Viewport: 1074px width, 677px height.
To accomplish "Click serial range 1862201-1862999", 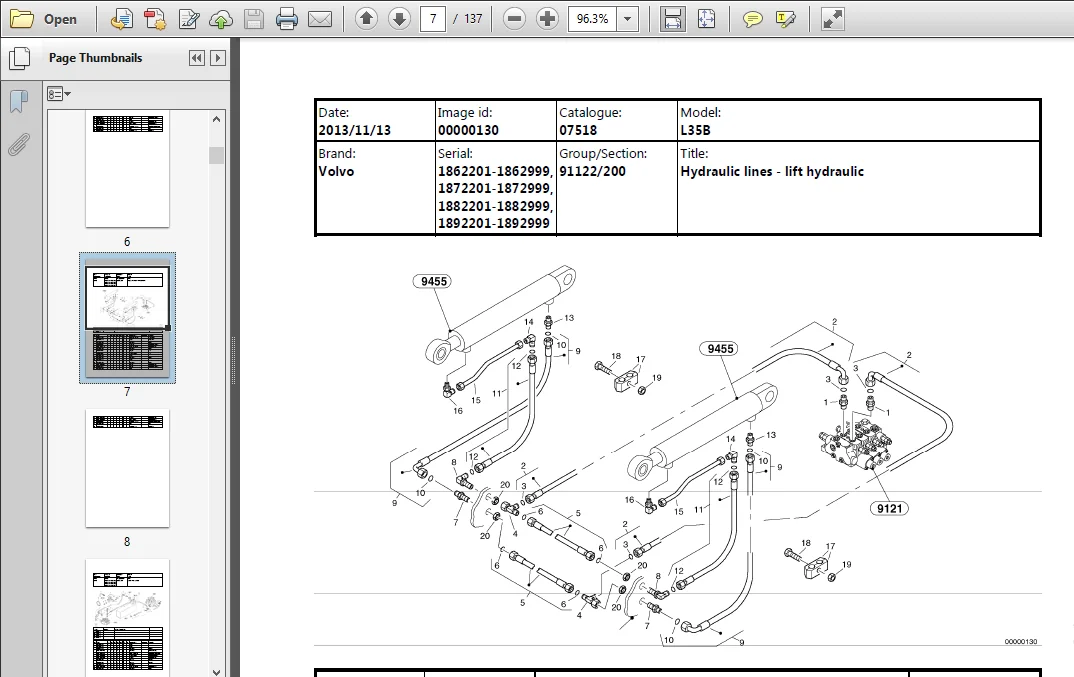I will pos(495,171).
